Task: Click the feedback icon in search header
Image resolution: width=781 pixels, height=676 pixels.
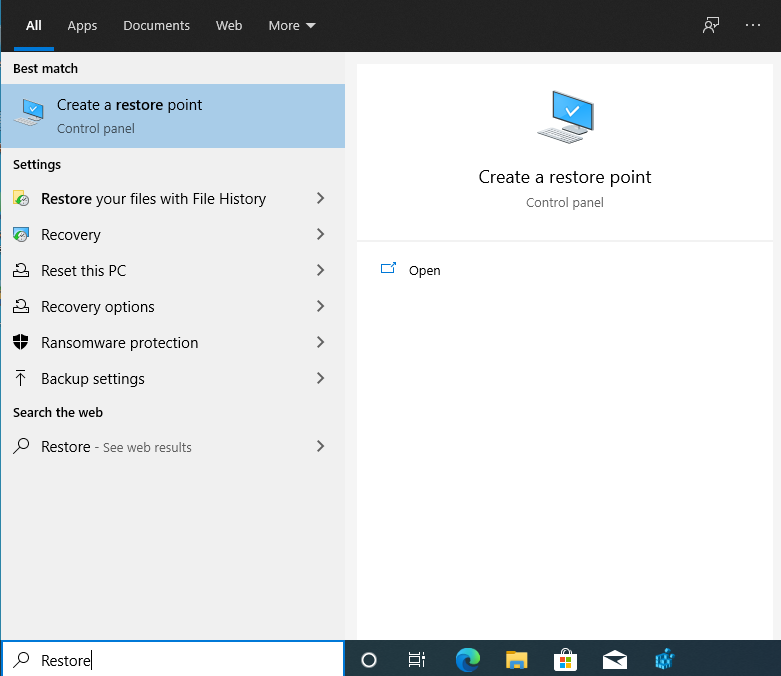Action: pyautogui.click(x=711, y=25)
